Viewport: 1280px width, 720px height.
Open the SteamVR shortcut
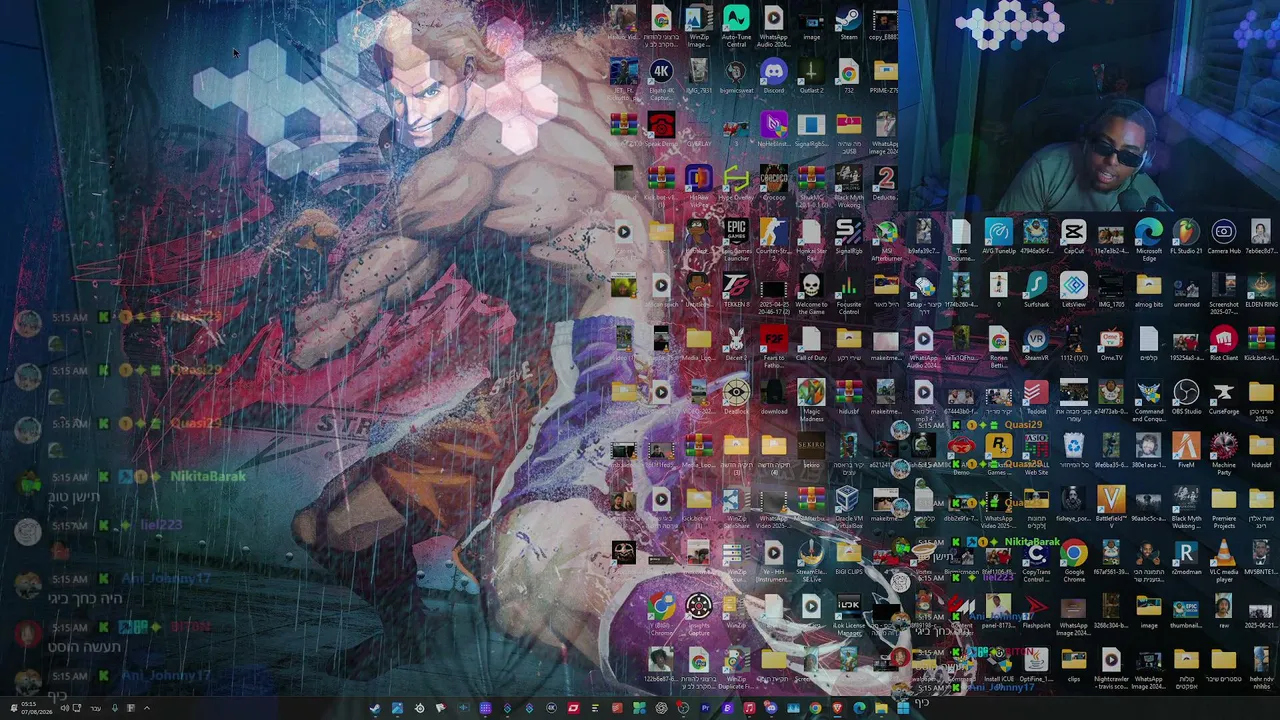(x=1036, y=345)
